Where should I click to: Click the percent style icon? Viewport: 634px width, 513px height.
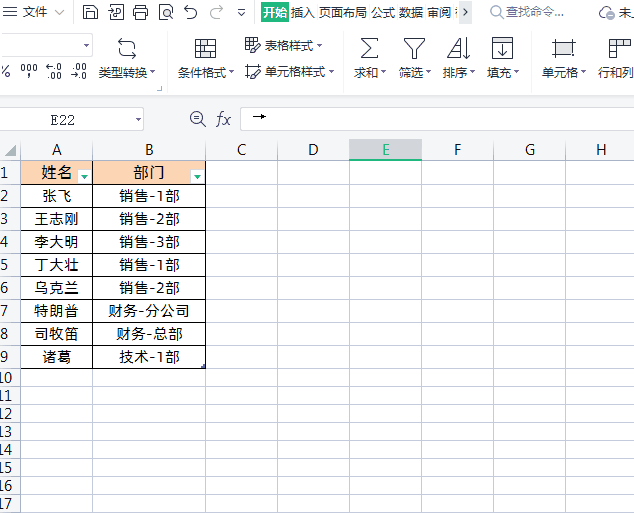coord(6,71)
